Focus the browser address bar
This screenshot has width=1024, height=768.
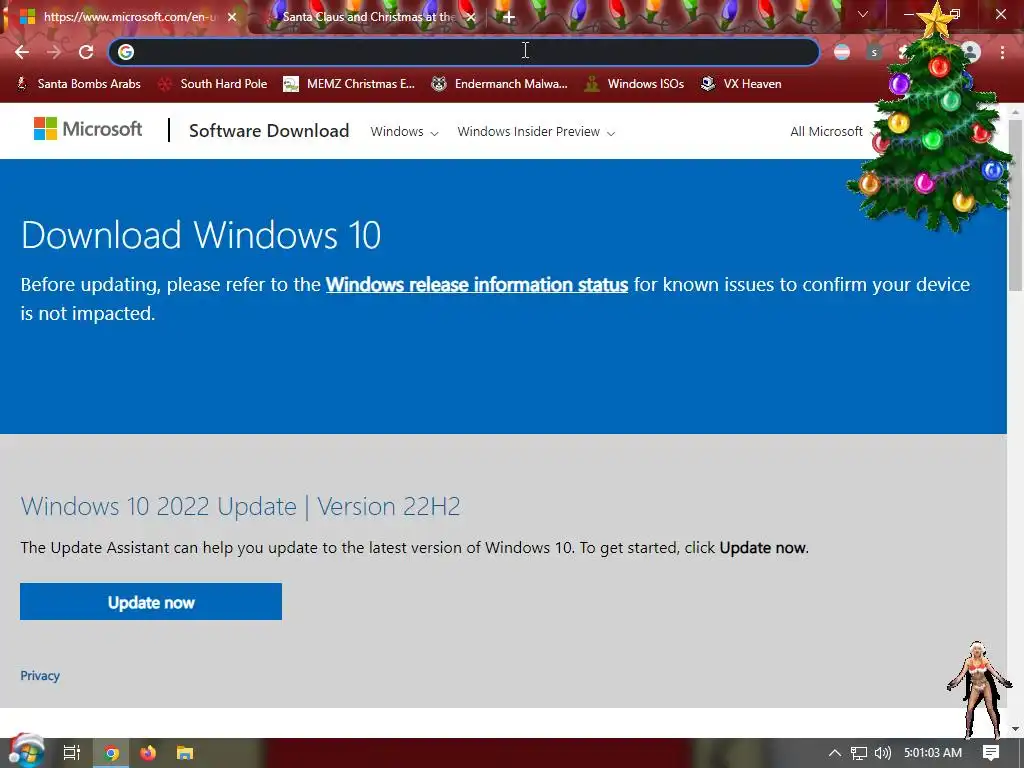tap(464, 52)
